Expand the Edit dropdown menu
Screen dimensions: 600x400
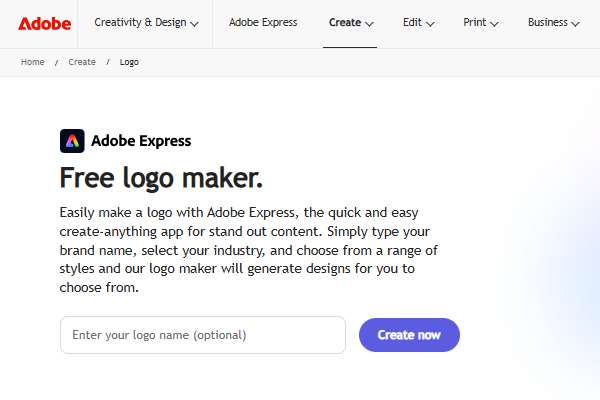coord(418,23)
